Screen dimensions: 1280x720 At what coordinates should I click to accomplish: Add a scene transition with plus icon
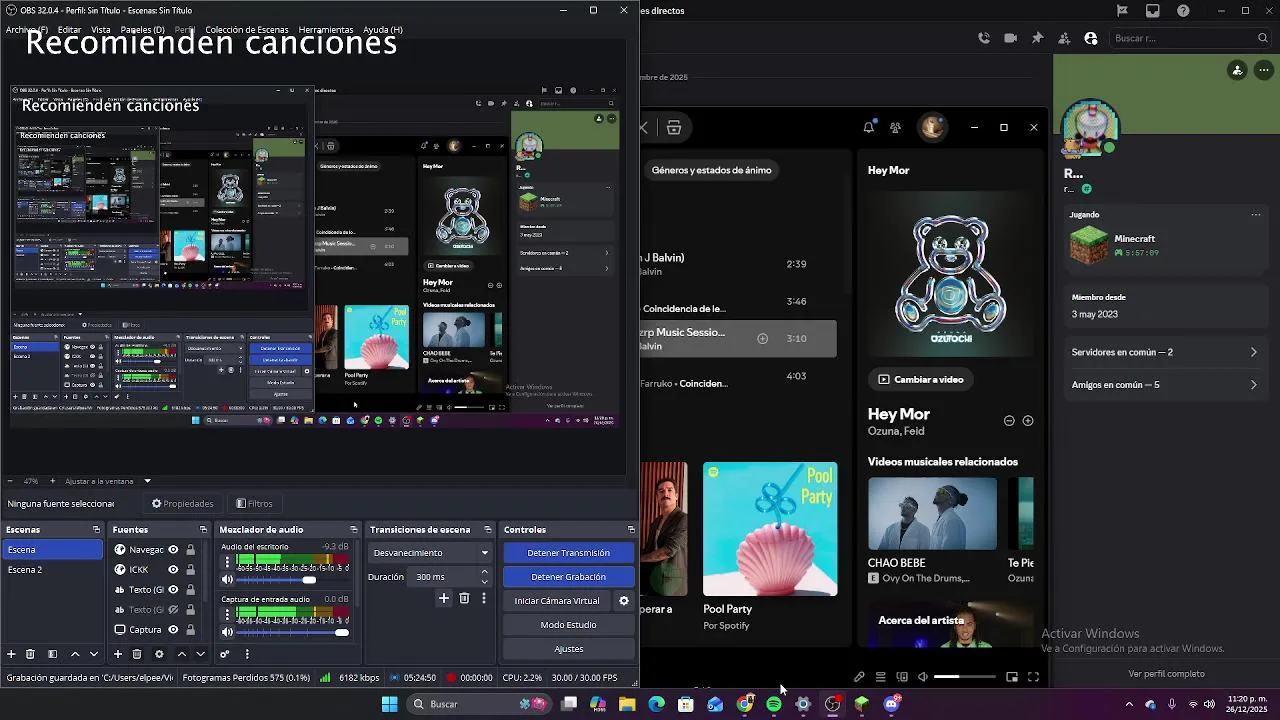pos(444,598)
